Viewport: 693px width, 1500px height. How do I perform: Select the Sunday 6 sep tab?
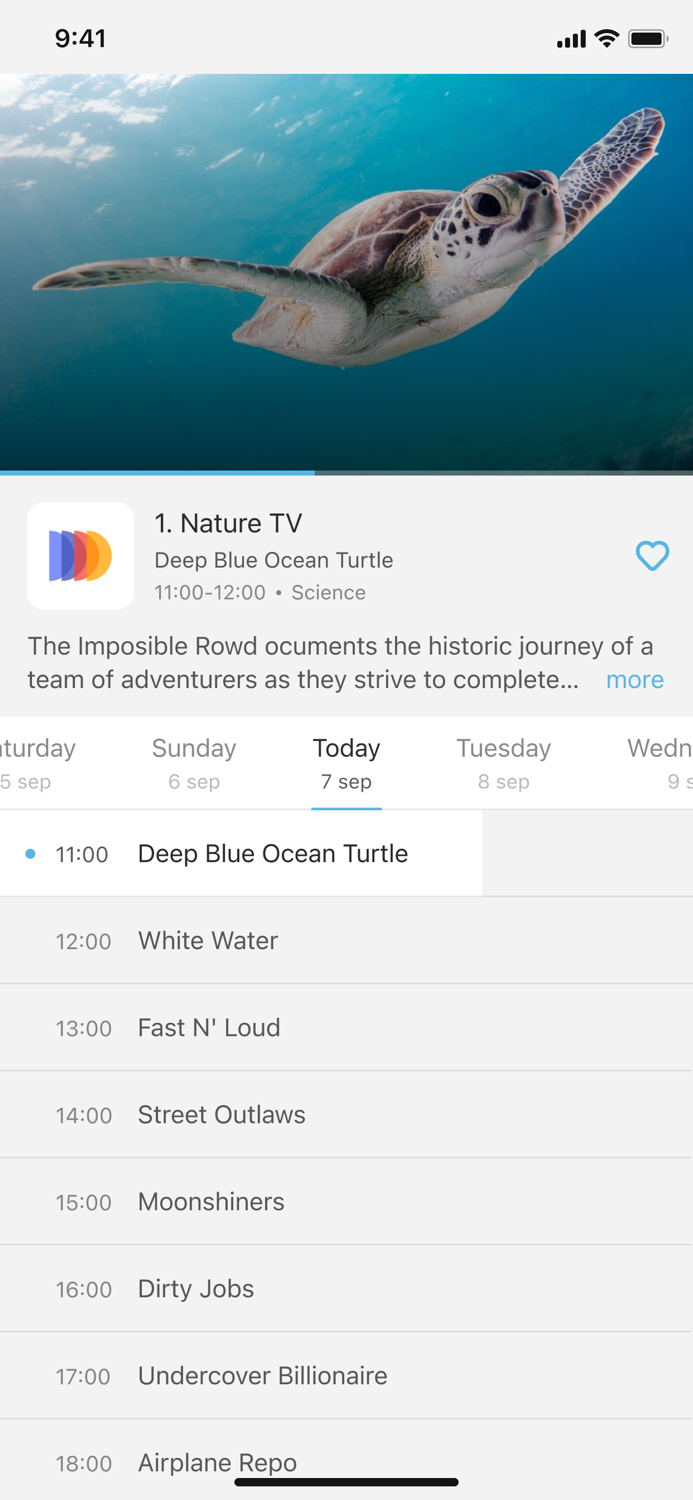click(x=194, y=763)
